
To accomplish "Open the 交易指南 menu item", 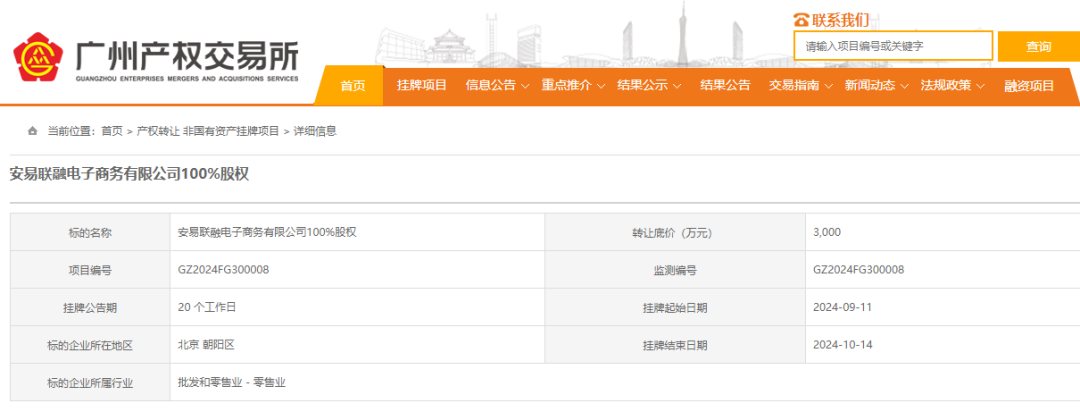I will coord(794,85).
